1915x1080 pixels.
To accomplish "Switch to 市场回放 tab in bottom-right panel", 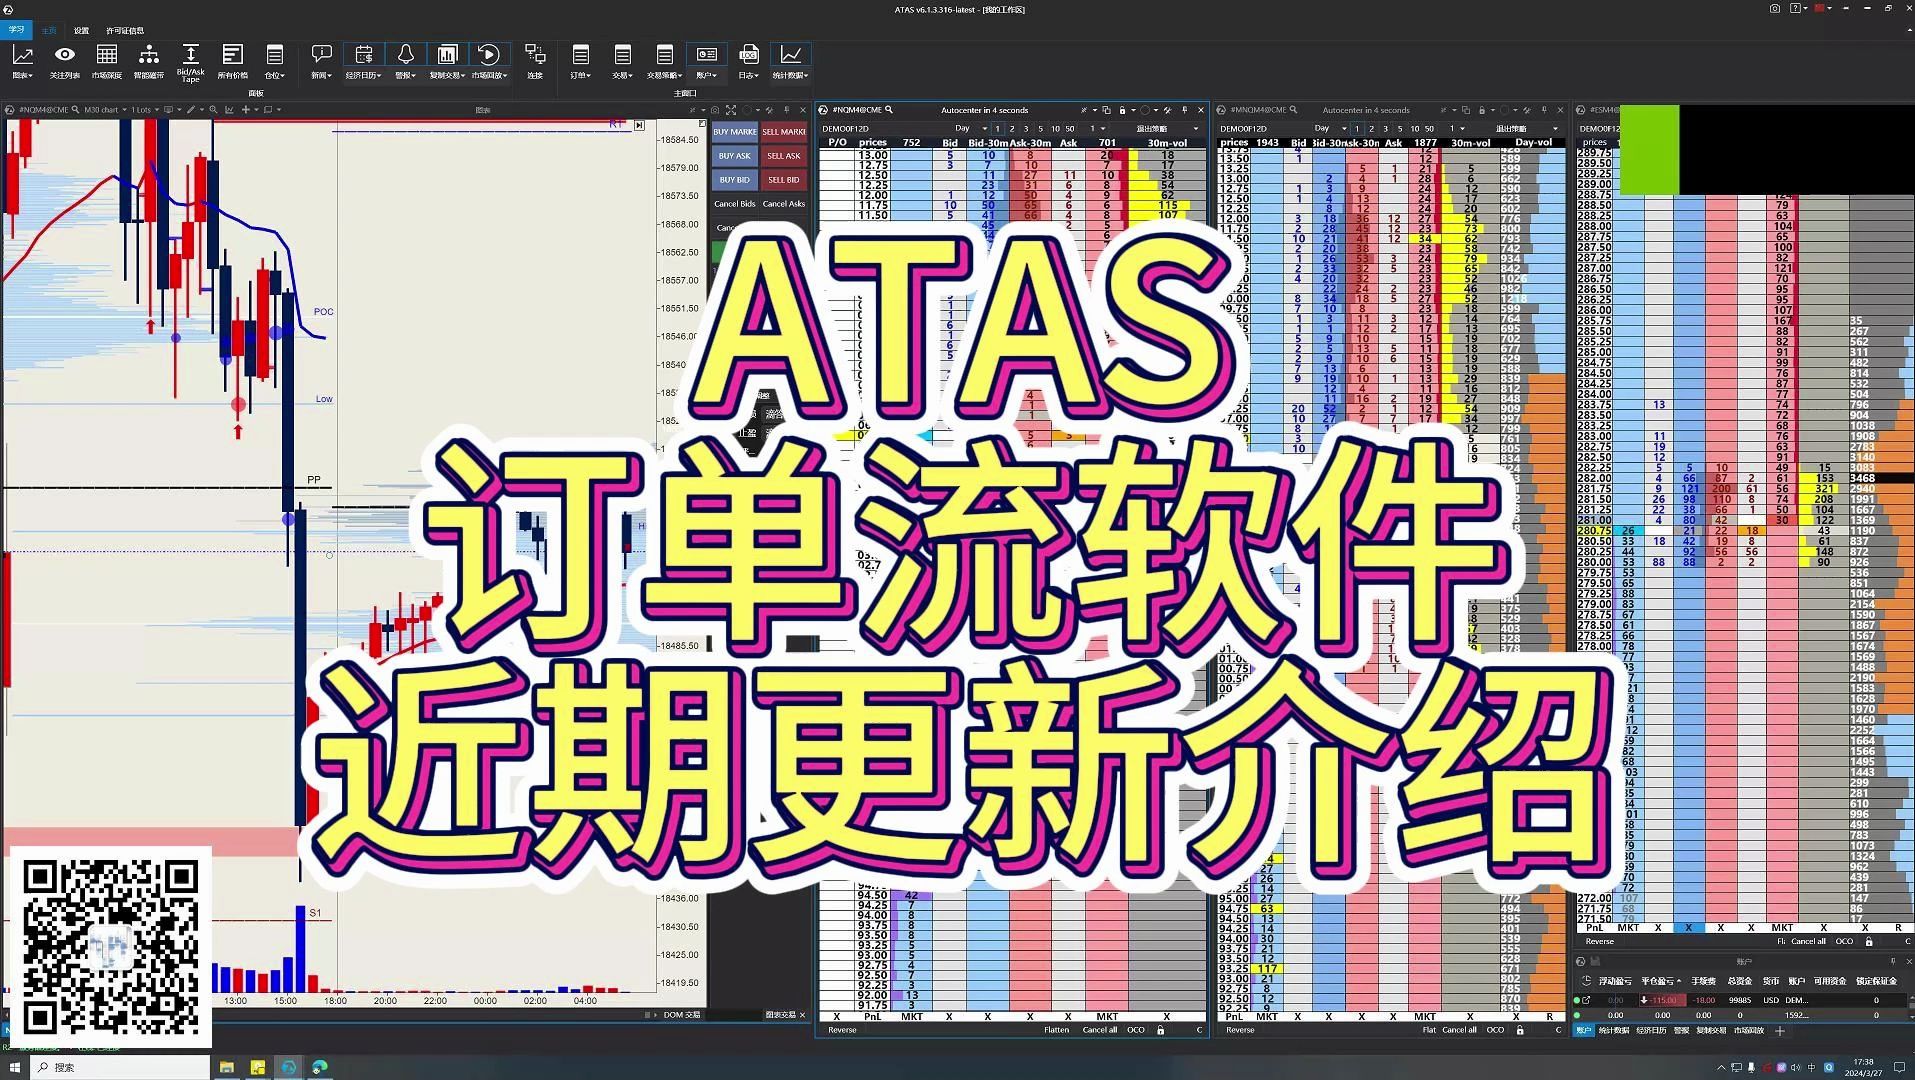I will click(x=1749, y=1030).
